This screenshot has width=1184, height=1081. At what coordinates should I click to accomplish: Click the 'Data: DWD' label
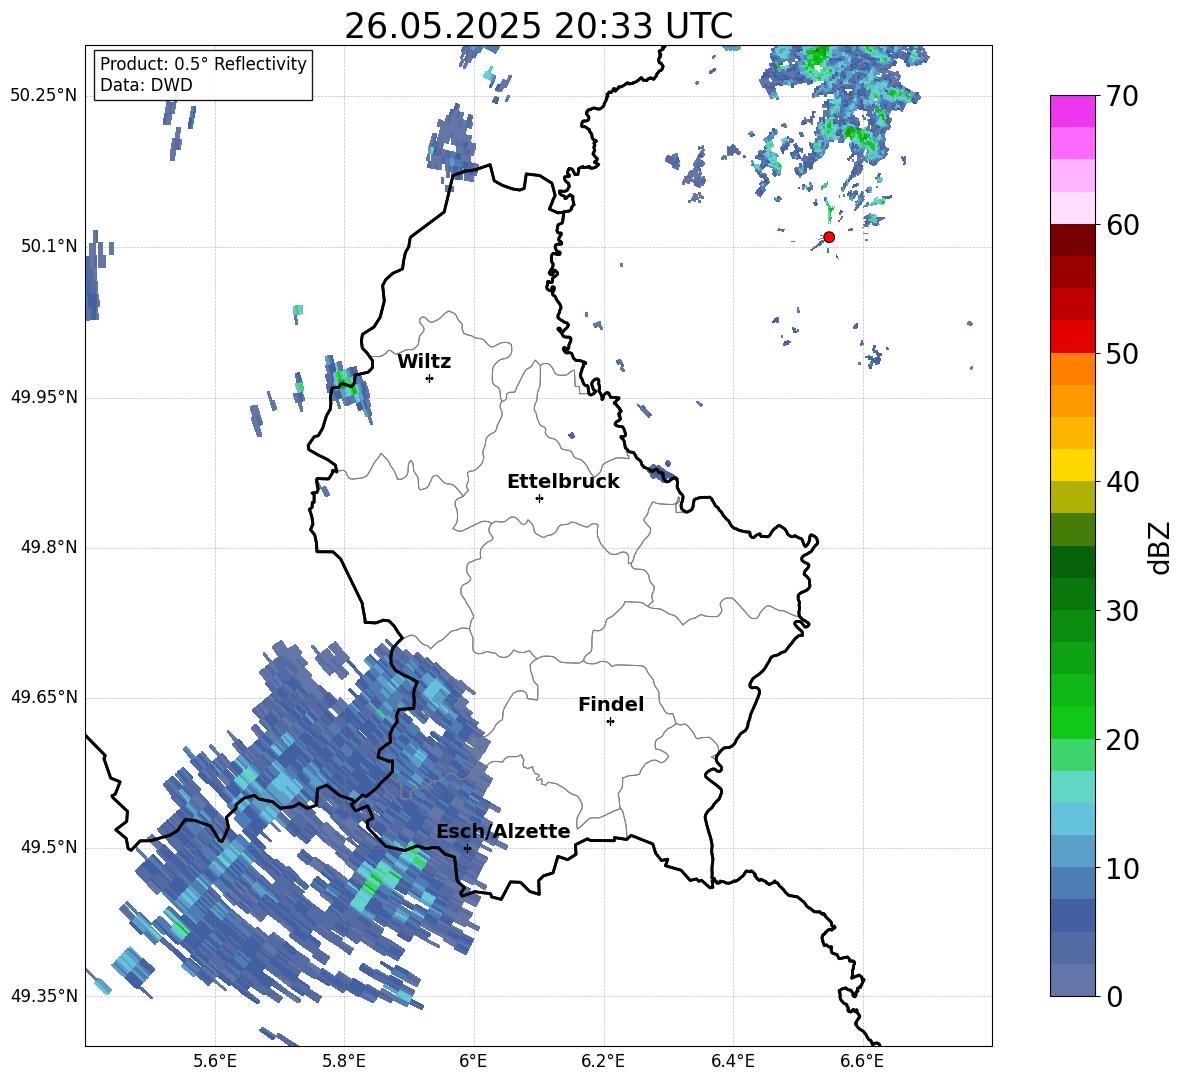[x=146, y=85]
